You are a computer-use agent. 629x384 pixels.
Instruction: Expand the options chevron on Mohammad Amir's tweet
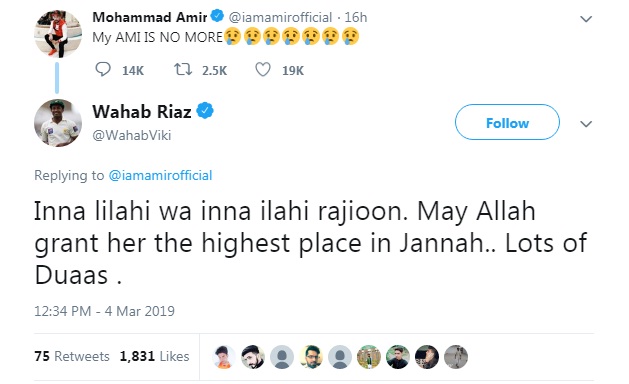[x=586, y=19]
